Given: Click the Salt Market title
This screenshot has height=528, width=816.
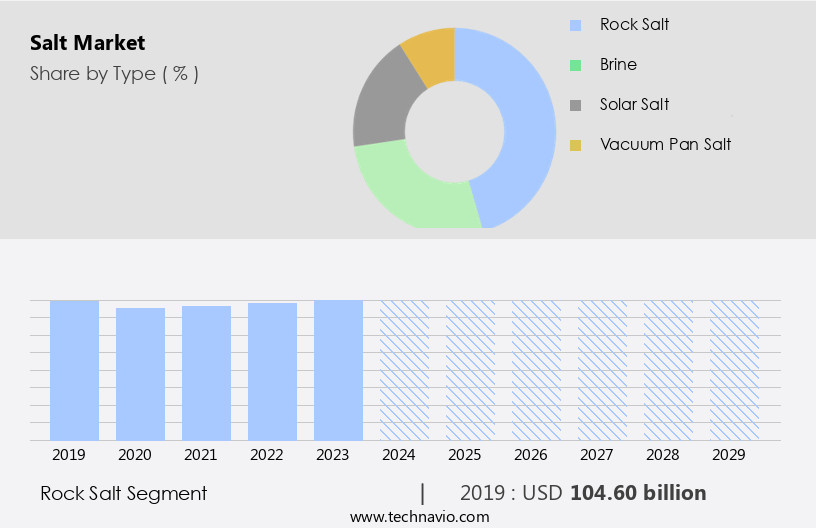Looking at the screenshot, I should pos(87,43).
